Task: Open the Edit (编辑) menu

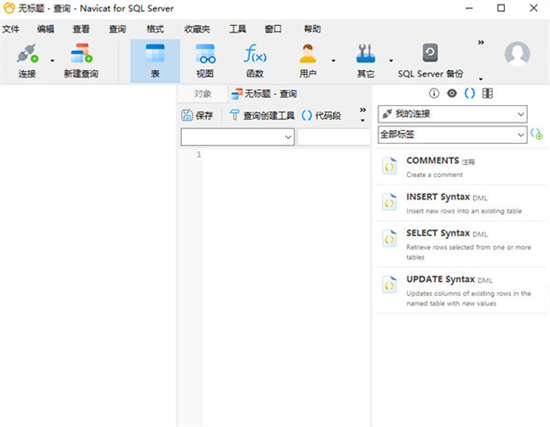Action: pyautogui.click(x=46, y=29)
